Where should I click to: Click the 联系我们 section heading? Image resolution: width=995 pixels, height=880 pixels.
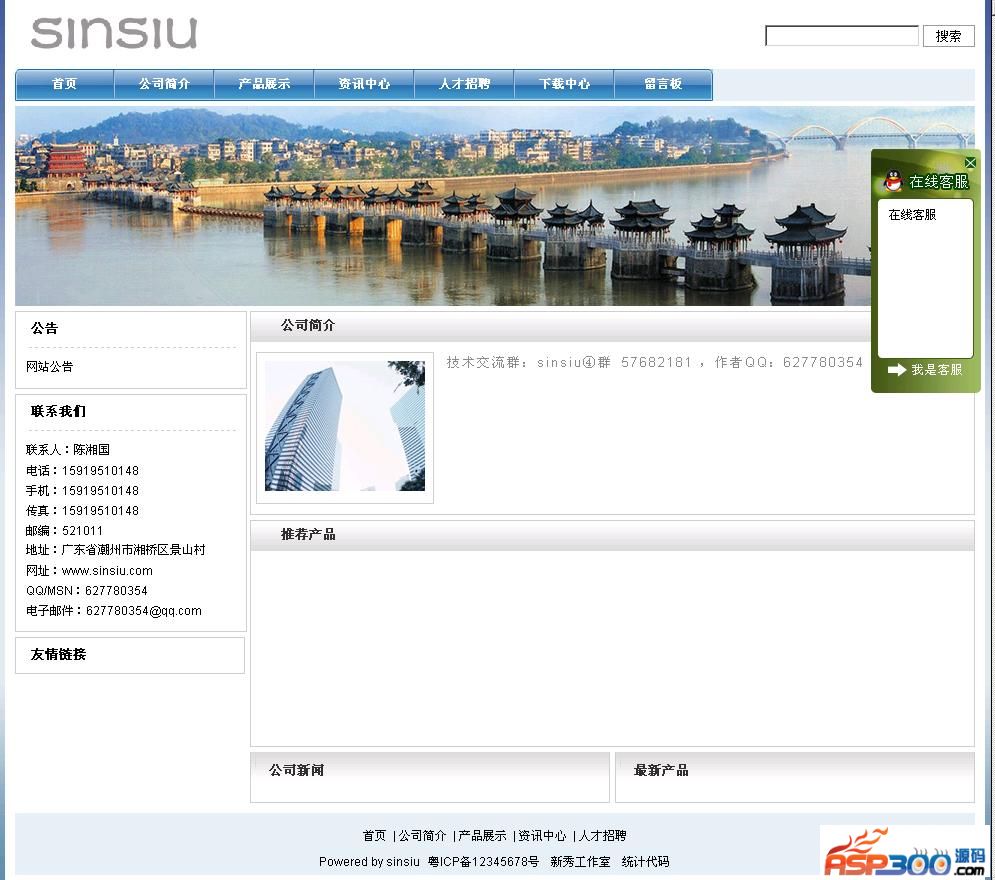(58, 411)
